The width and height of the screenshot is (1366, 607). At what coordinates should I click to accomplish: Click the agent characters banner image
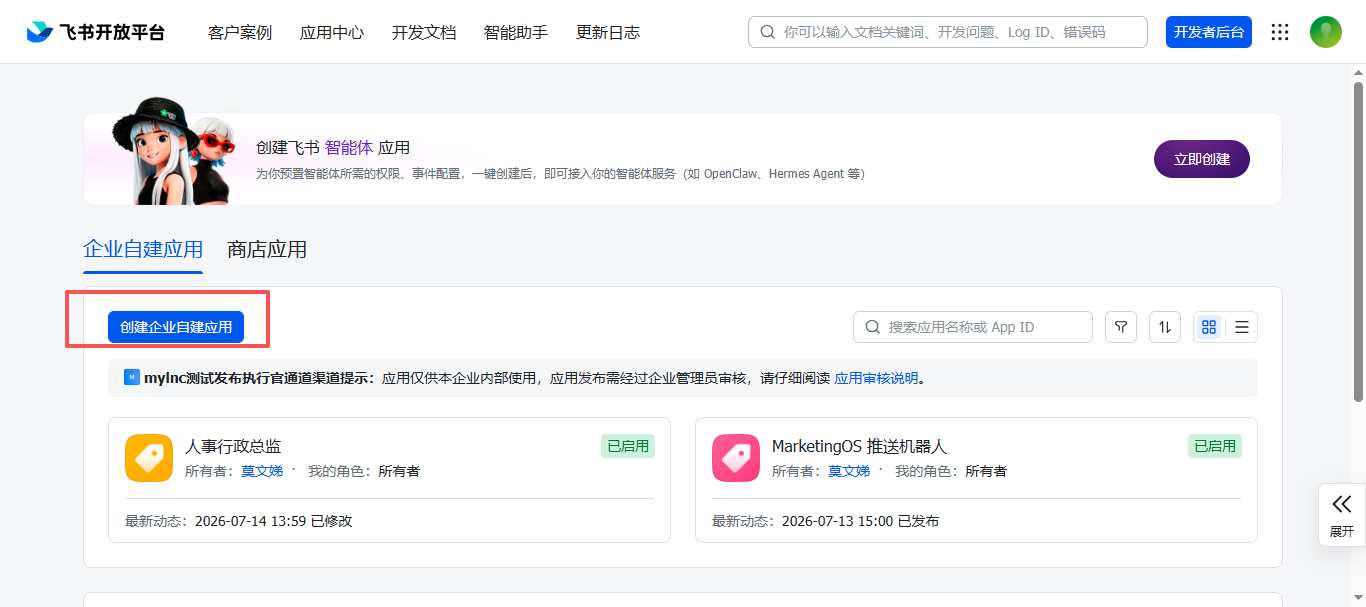click(174, 151)
